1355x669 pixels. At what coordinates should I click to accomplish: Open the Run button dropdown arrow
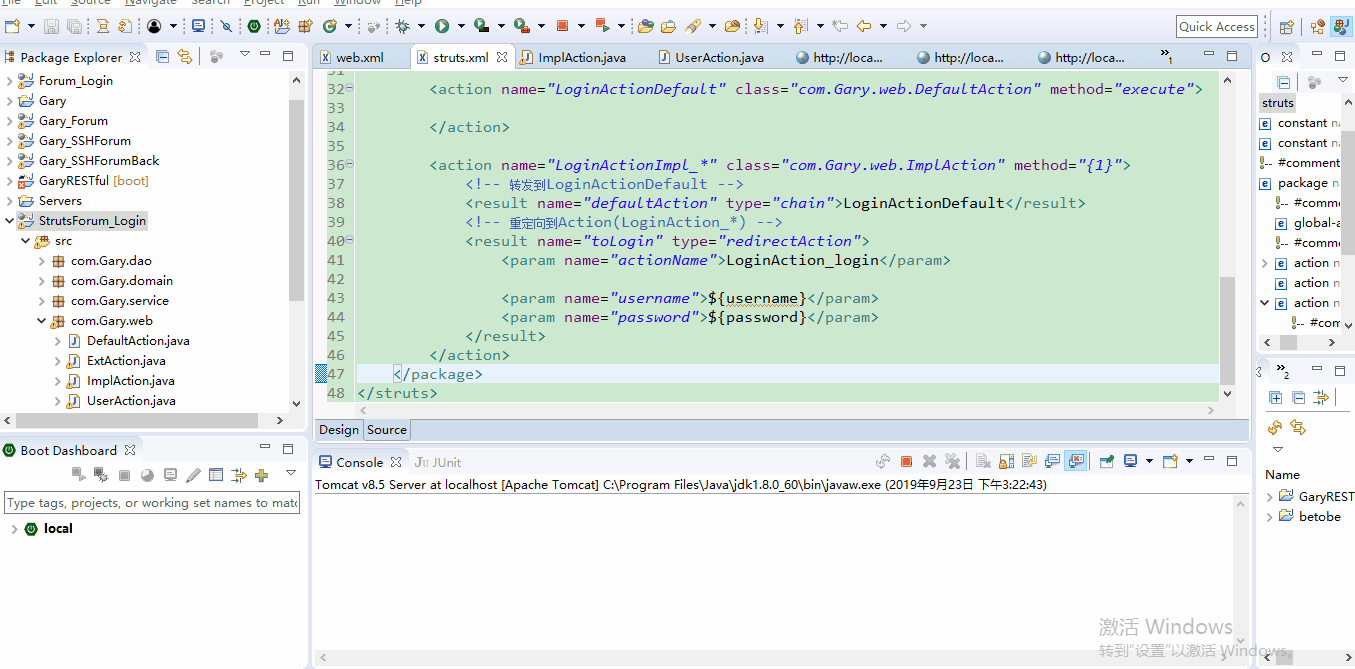point(460,26)
